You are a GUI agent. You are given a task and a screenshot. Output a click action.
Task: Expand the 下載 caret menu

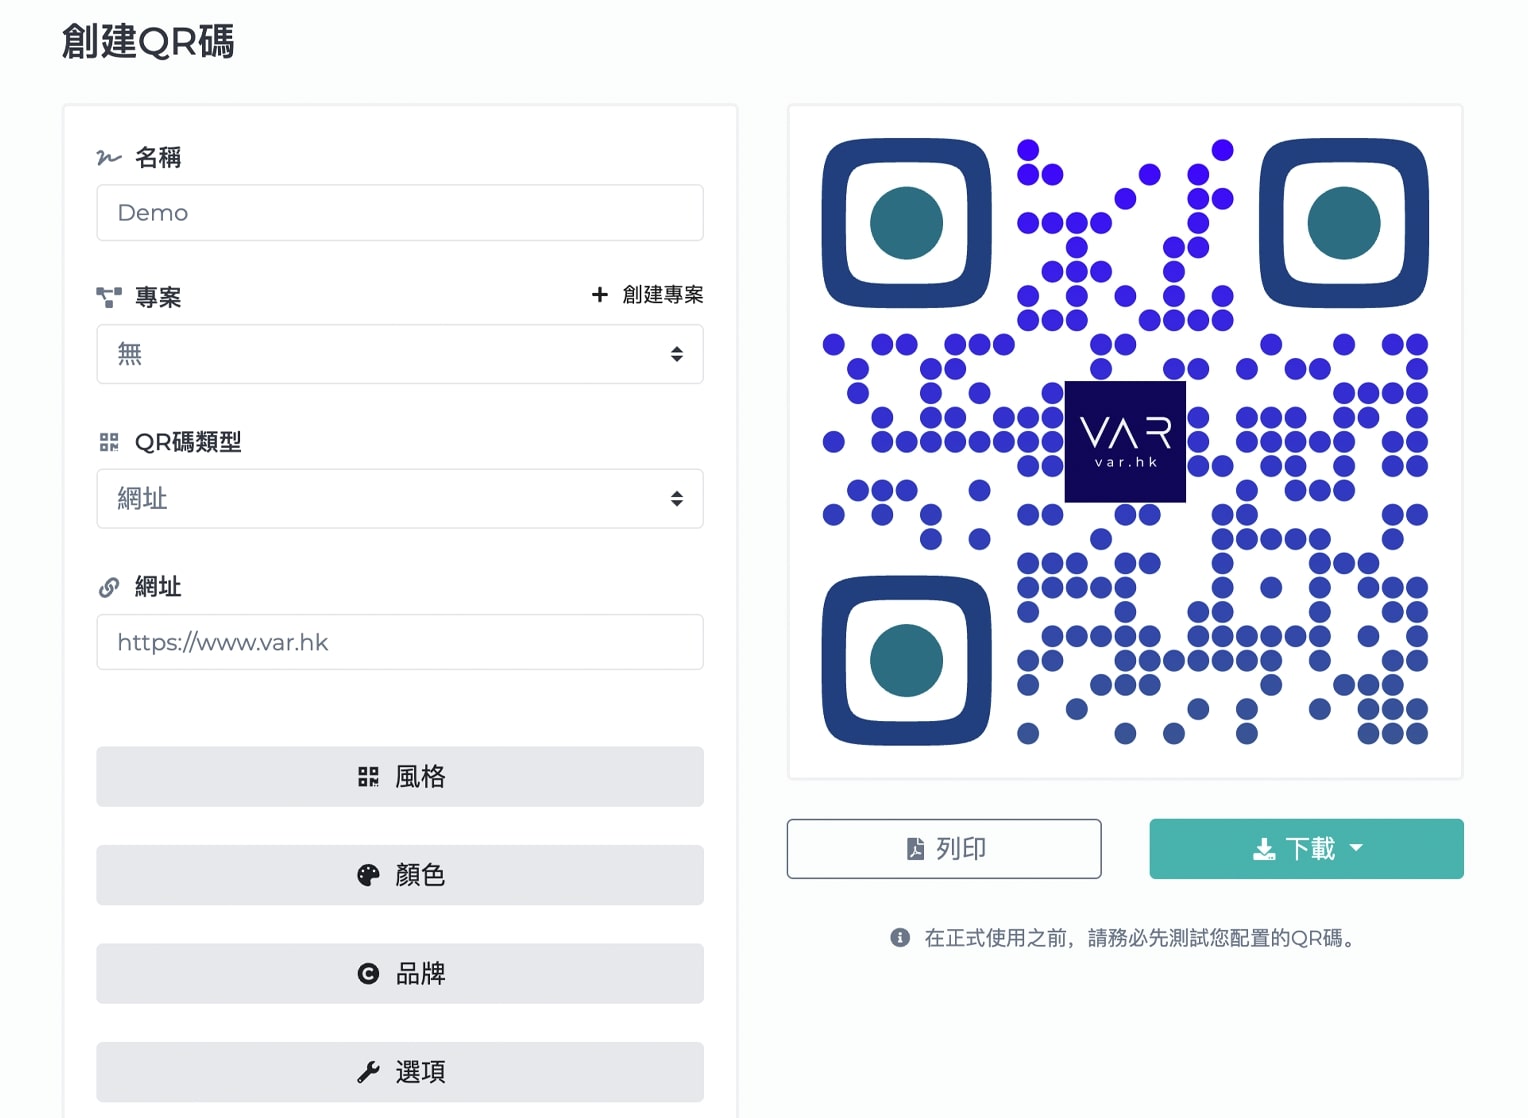pos(1356,848)
